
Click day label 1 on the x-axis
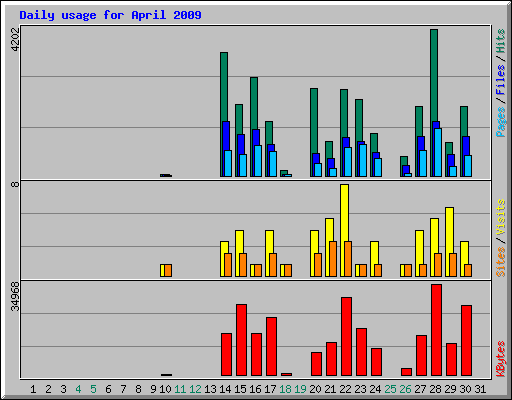[33, 389]
